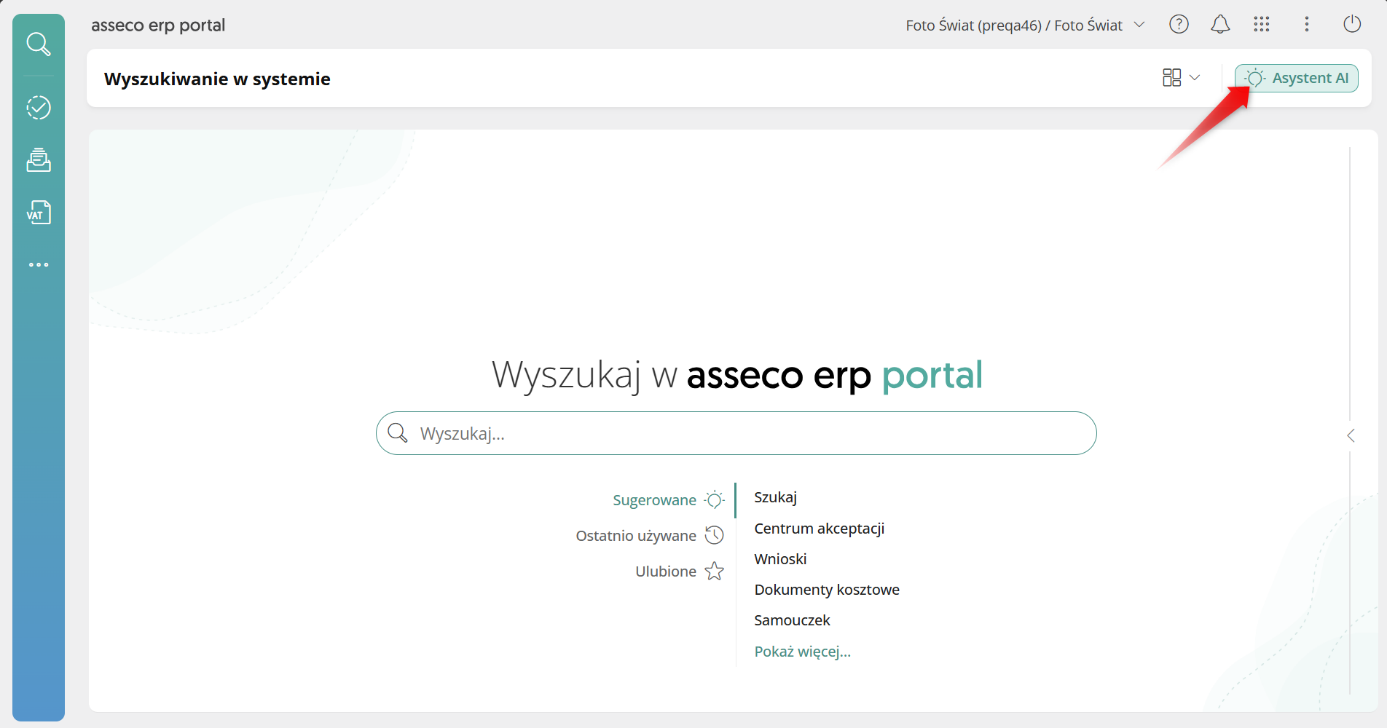Open the applications grid icon
The image size is (1387, 728).
pos(1261,23)
